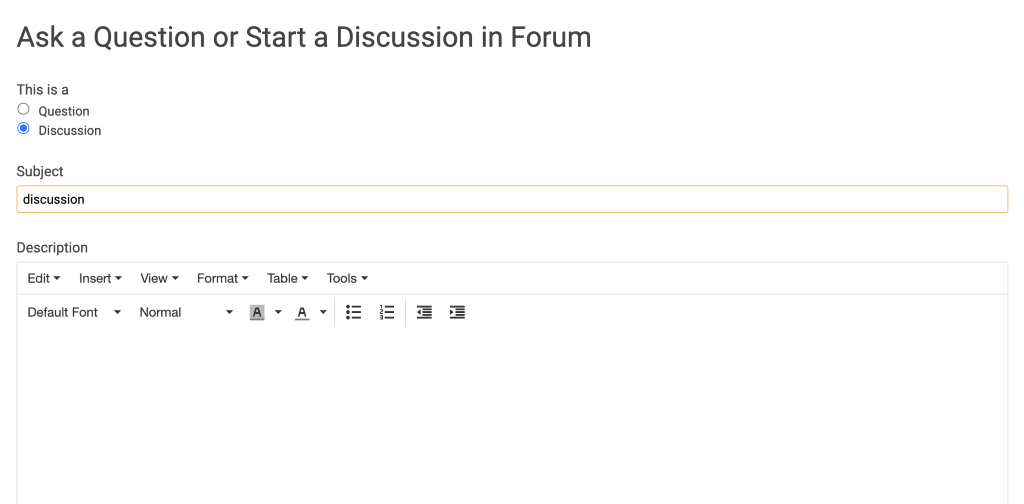Select the Question radio button

coord(24,109)
